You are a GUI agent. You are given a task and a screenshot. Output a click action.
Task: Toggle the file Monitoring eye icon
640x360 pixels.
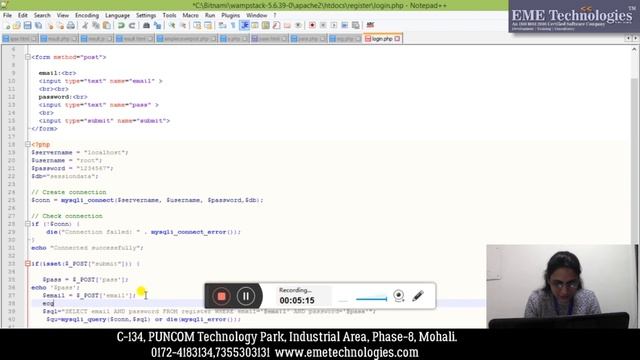(x=298, y=26)
